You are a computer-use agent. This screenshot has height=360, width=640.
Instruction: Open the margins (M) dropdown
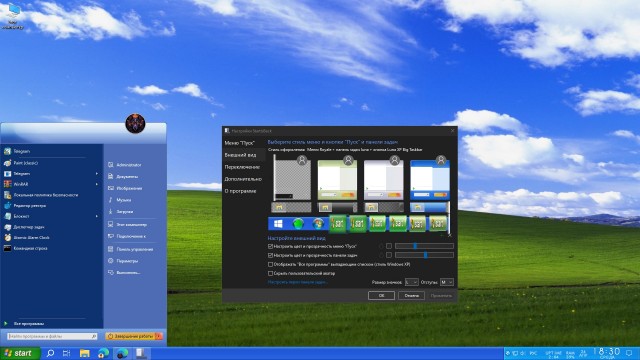447,282
